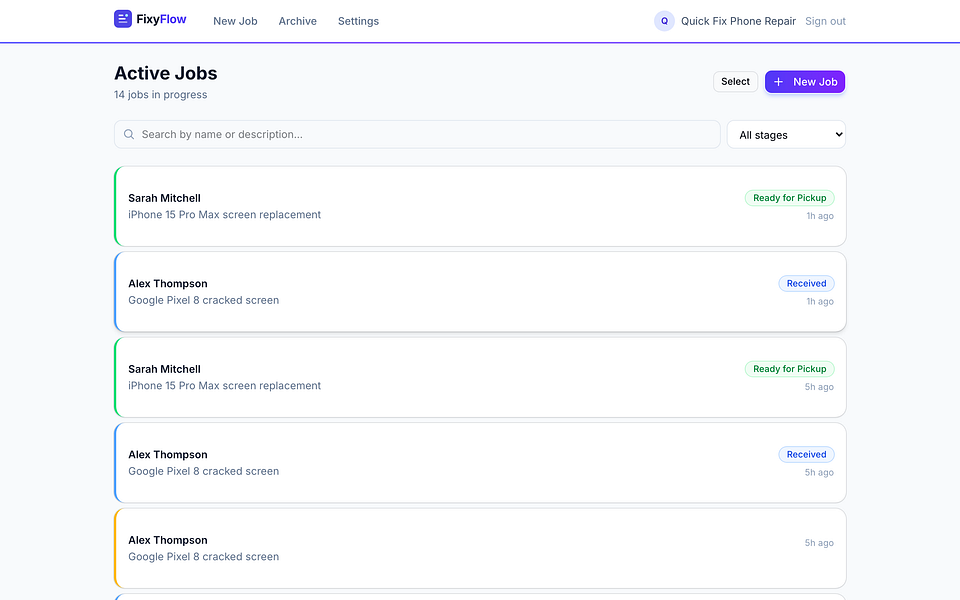
Task: Open the New Job navigation item
Action: tap(235, 21)
